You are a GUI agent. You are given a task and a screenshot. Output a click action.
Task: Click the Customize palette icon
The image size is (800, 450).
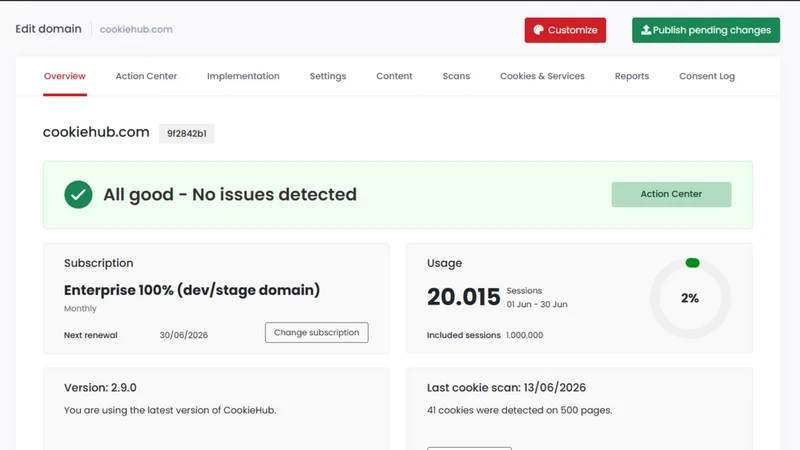coord(538,30)
